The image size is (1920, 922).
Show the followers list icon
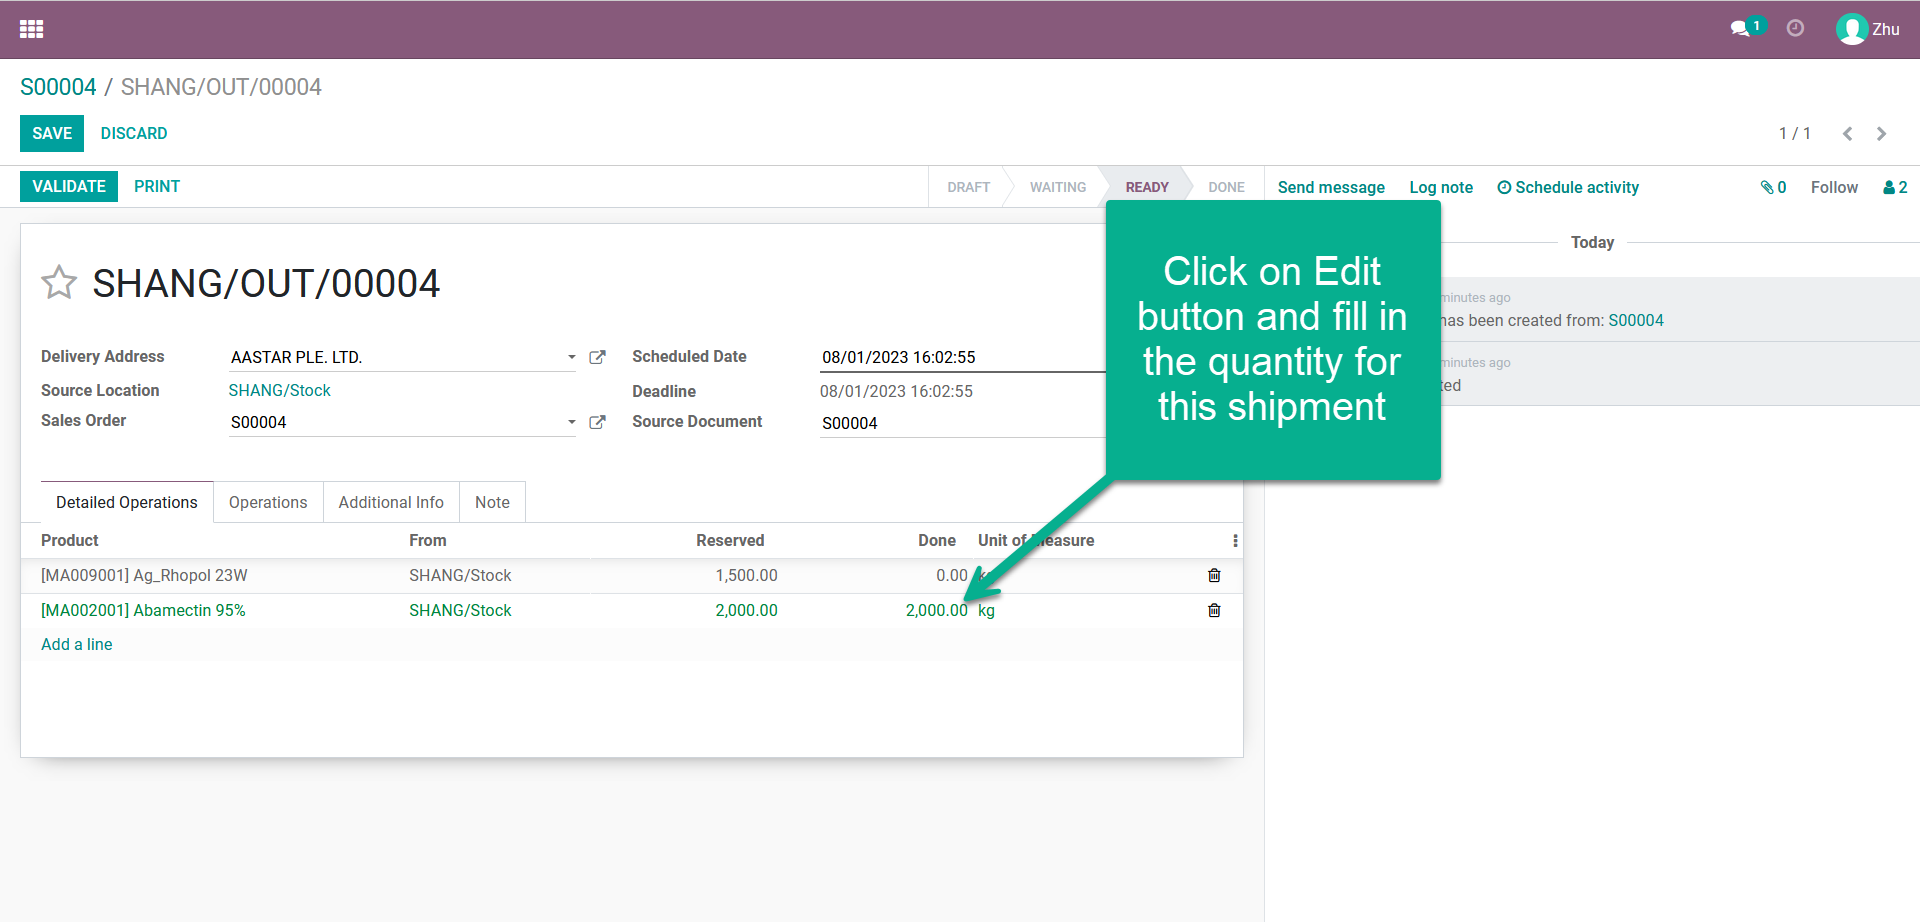1895,187
